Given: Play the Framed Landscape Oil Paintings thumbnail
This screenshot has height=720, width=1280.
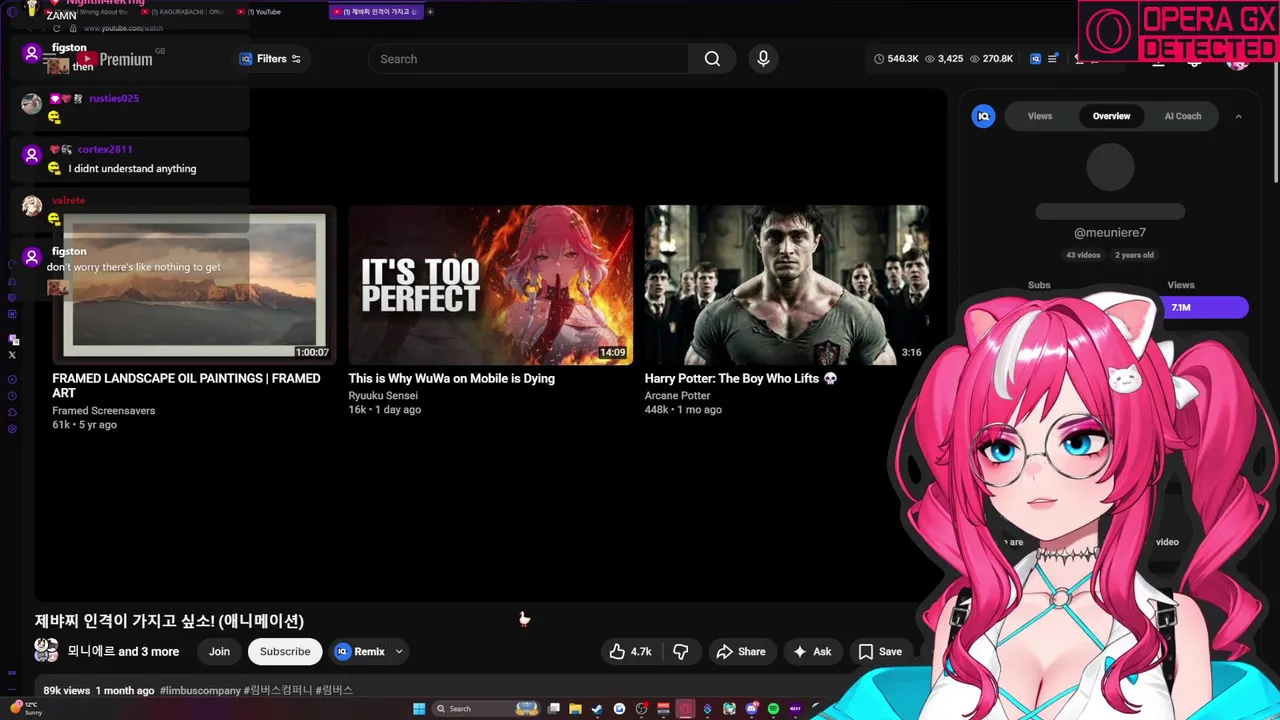Looking at the screenshot, I should 194,285.
